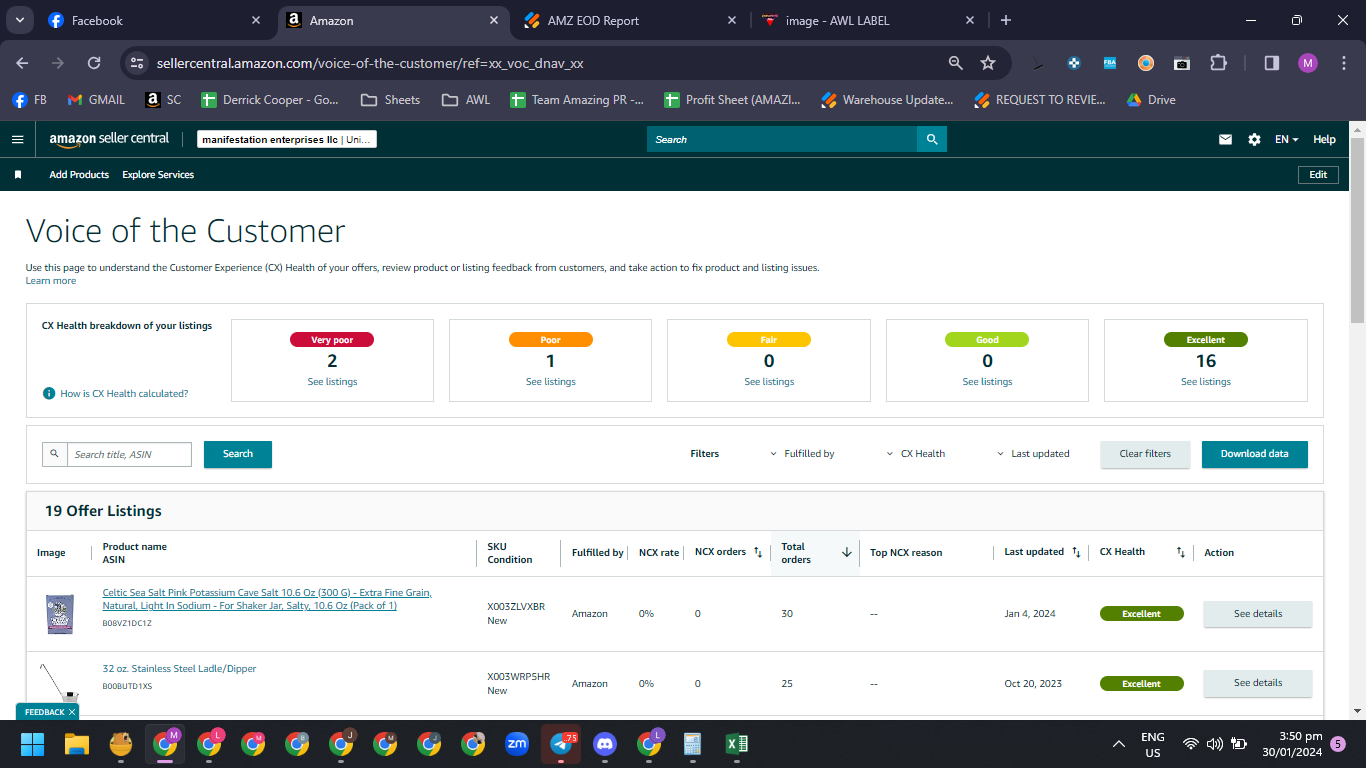Open the Chrome three-dot menu
Image resolution: width=1366 pixels, height=768 pixels.
click(1342, 63)
